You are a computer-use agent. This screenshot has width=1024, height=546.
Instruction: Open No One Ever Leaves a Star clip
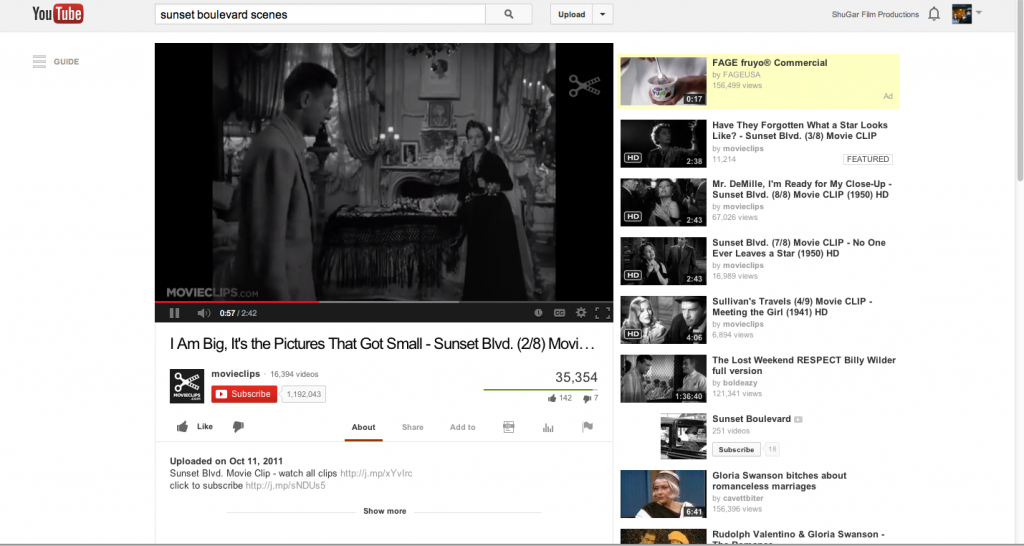pyautogui.click(x=799, y=248)
